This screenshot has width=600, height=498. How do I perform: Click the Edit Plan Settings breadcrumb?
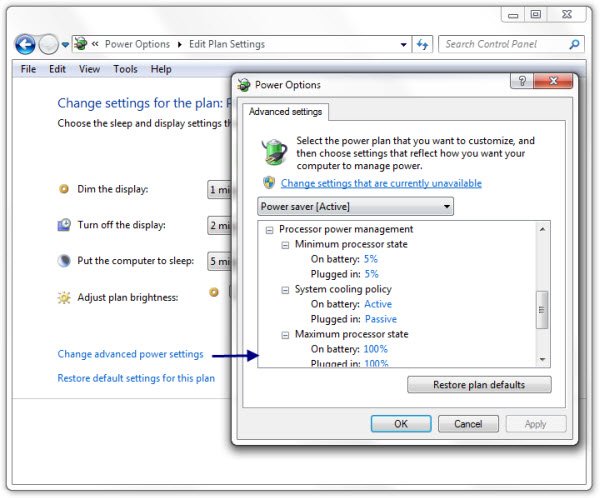point(227,44)
